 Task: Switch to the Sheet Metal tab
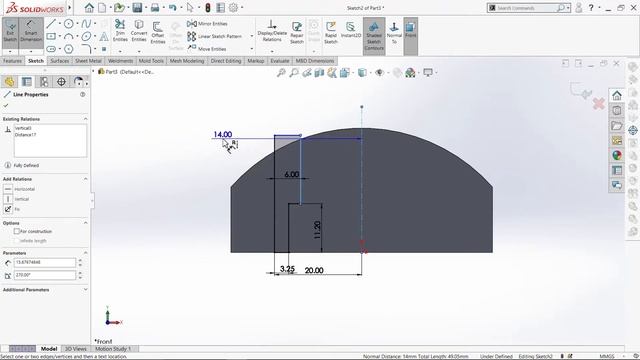coord(88,61)
